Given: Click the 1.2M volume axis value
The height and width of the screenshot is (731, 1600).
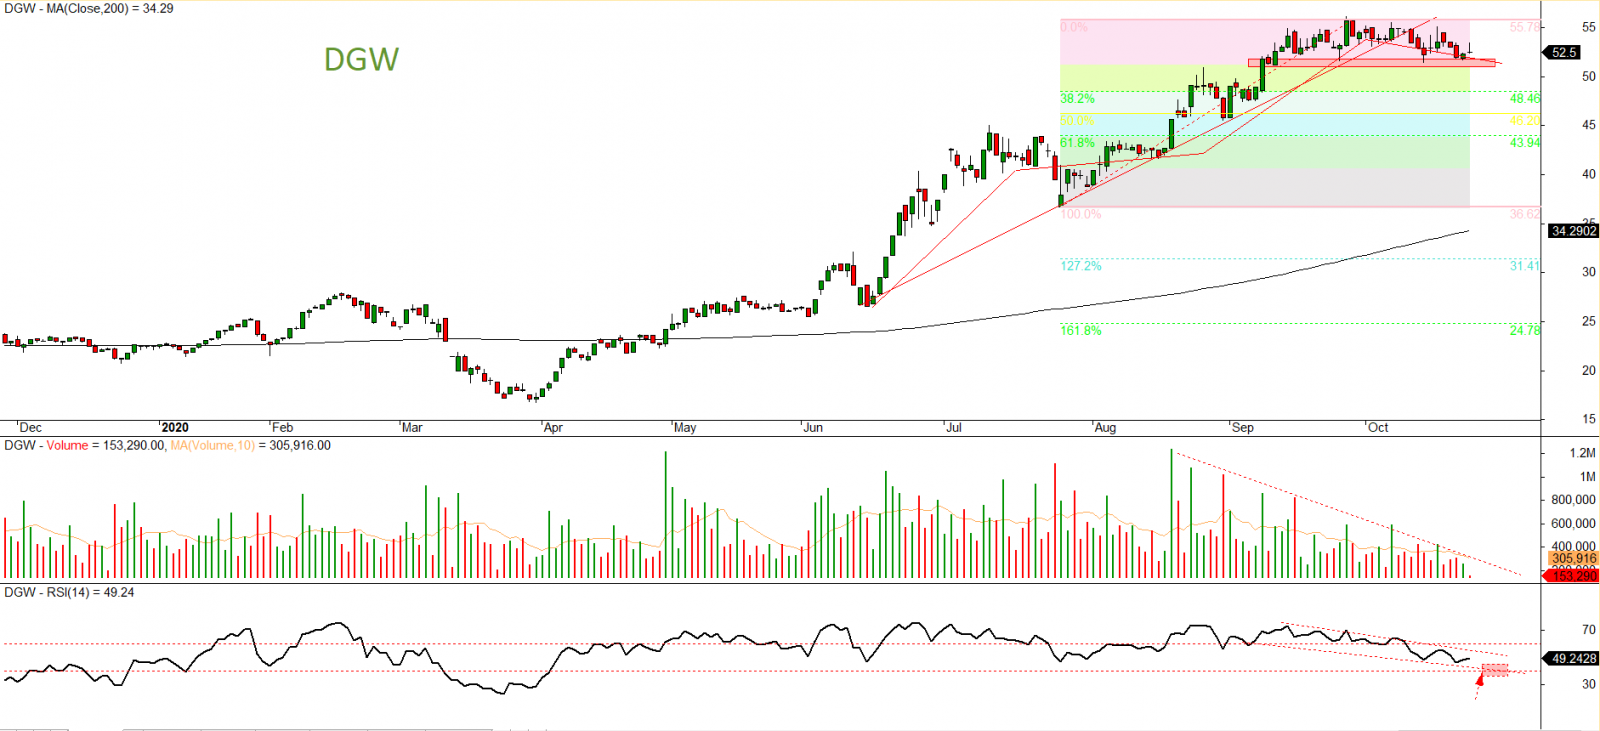Looking at the screenshot, I should (x=1582, y=453).
